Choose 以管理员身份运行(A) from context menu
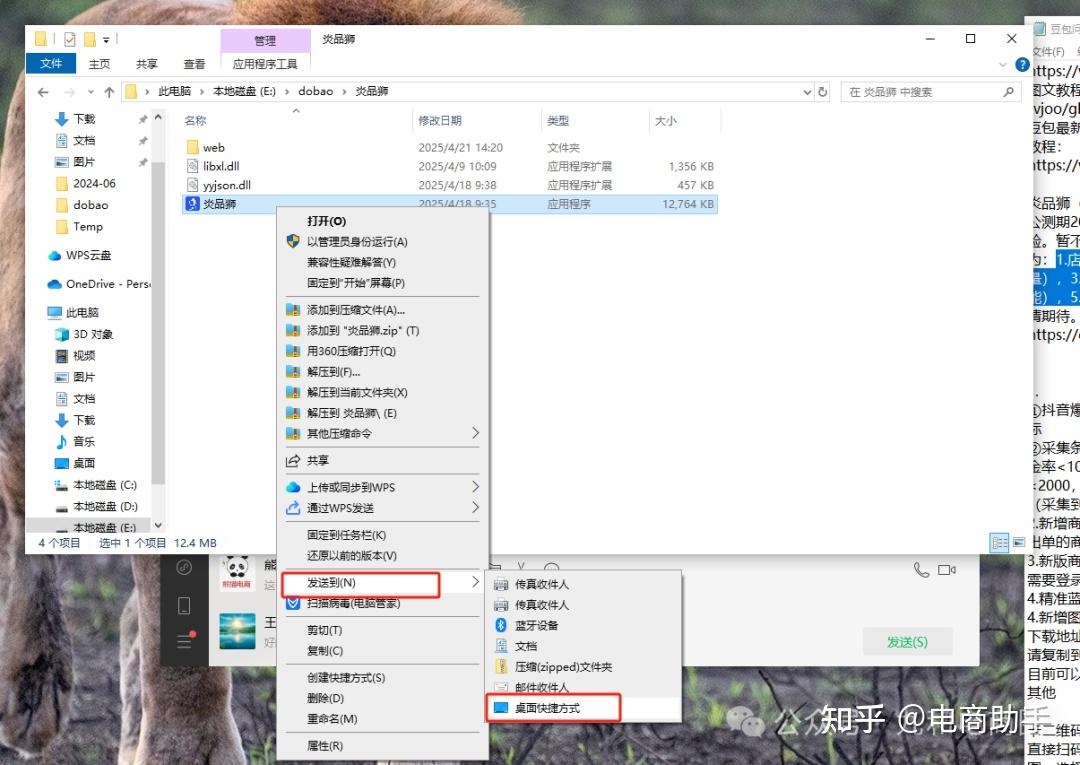This screenshot has width=1080, height=765. tap(357, 242)
